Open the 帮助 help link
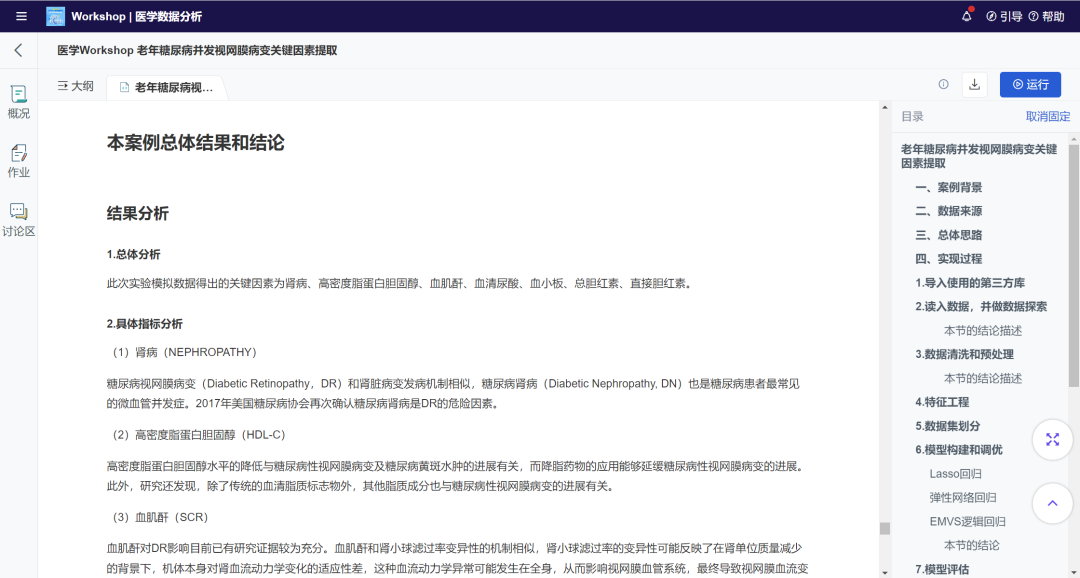Screen dimensions: 1080x578 [x=1046, y=17]
